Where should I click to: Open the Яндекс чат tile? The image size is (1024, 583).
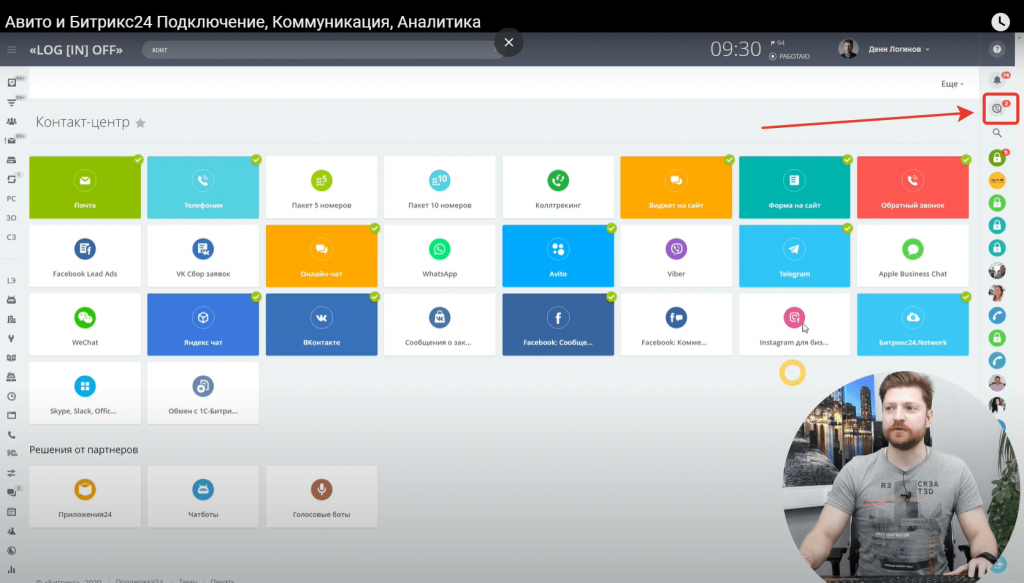(203, 324)
